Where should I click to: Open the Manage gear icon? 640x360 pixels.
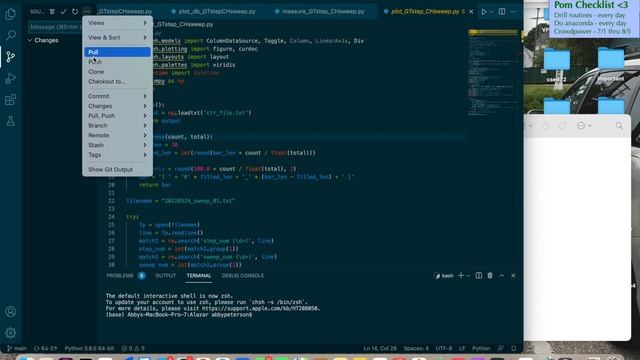pyautogui.click(x=11, y=333)
